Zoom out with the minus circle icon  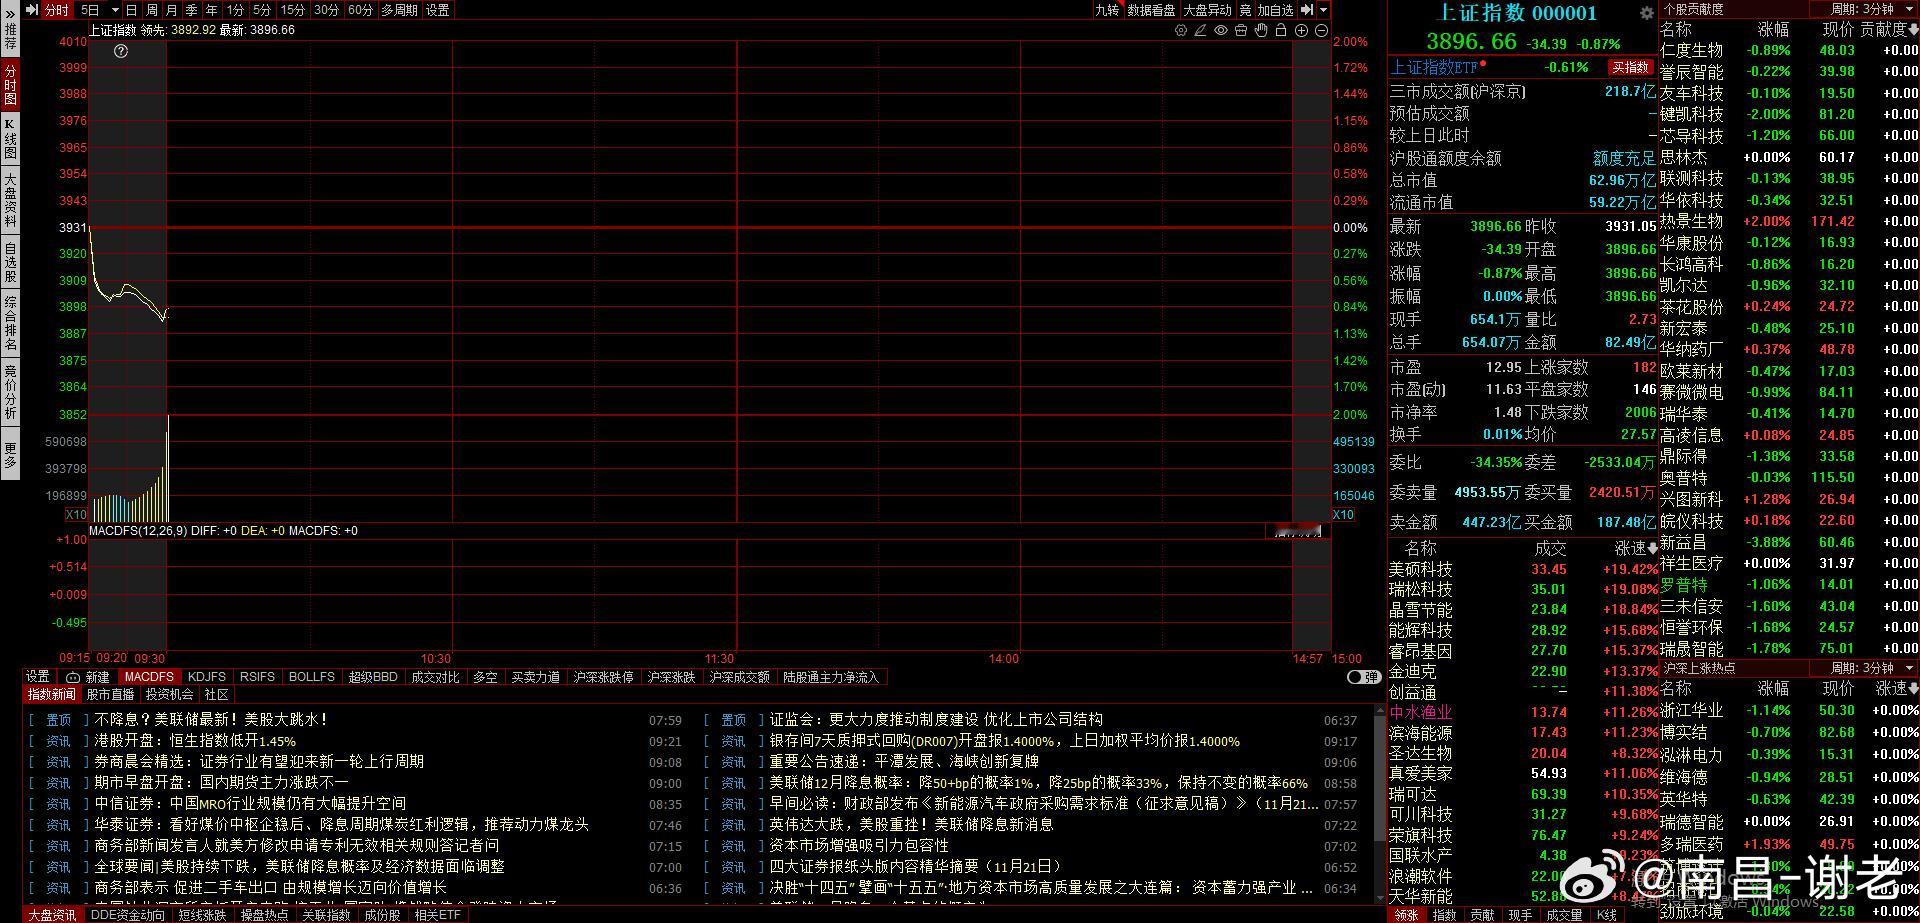pos(1321,31)
